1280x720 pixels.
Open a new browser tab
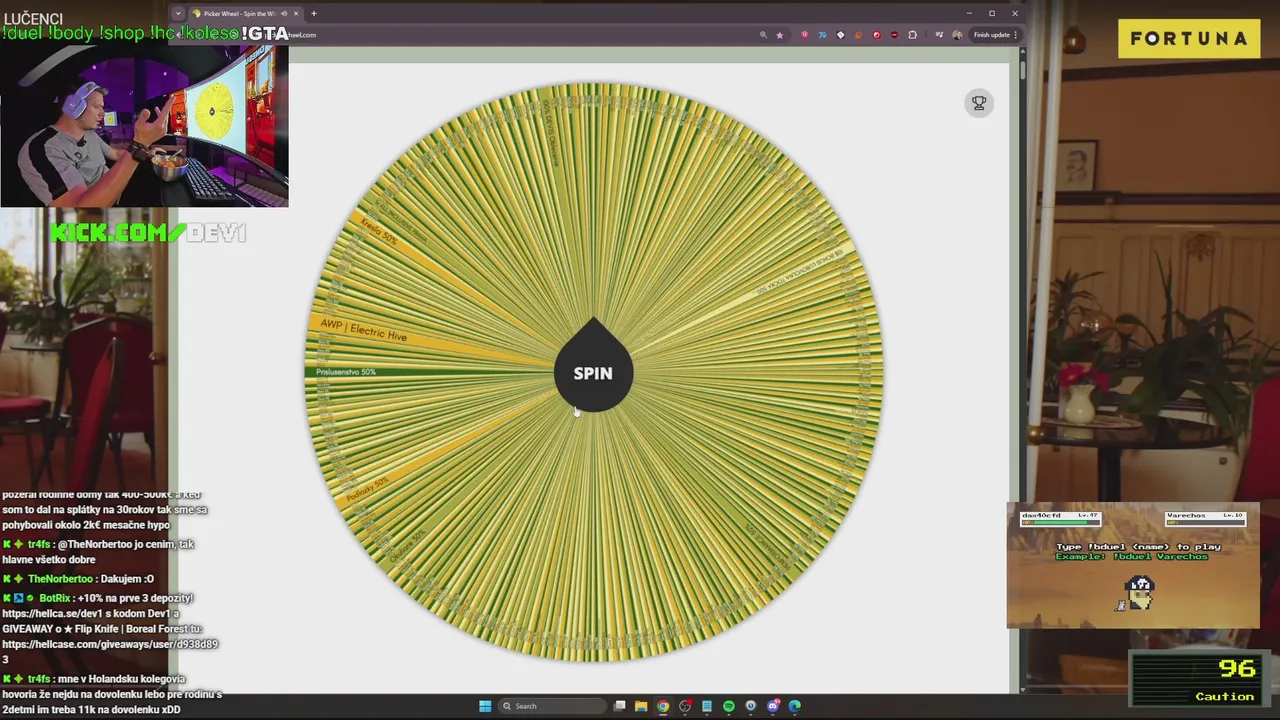pos(314,13)
